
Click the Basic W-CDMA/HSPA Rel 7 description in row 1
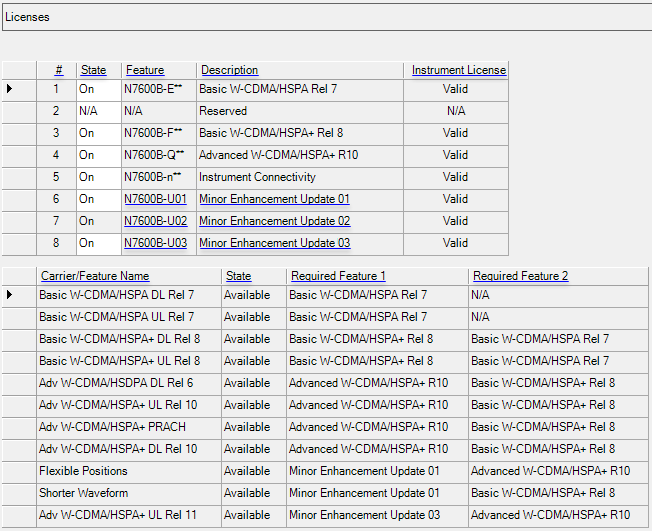pyautogui.click(x=299, y=89)
